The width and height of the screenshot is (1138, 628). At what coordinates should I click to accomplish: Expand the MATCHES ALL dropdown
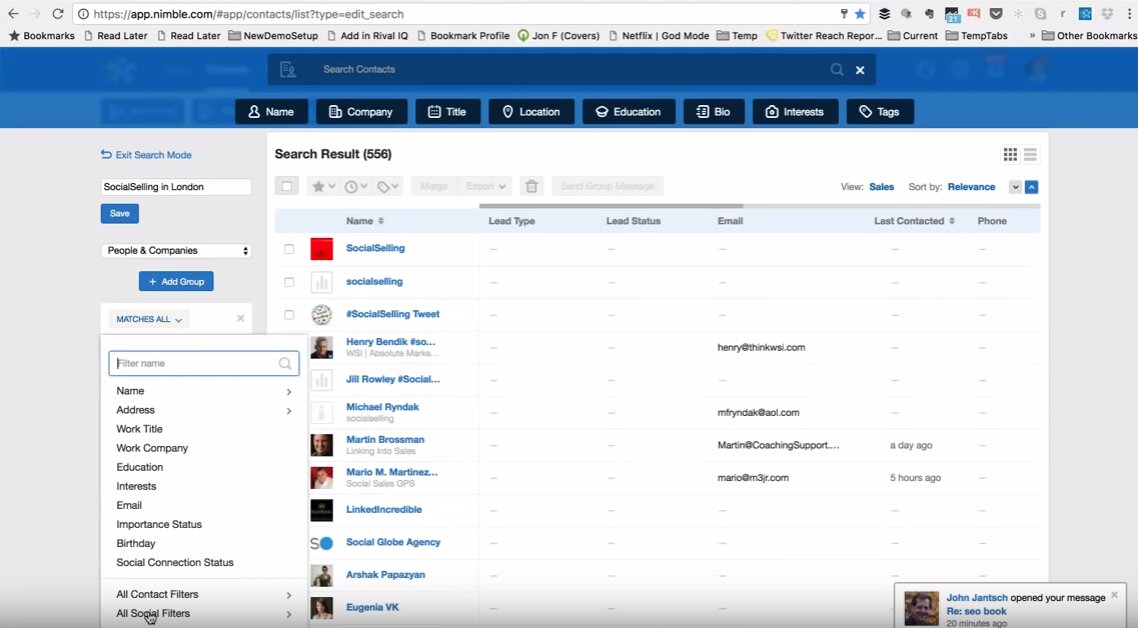(149, 320)
